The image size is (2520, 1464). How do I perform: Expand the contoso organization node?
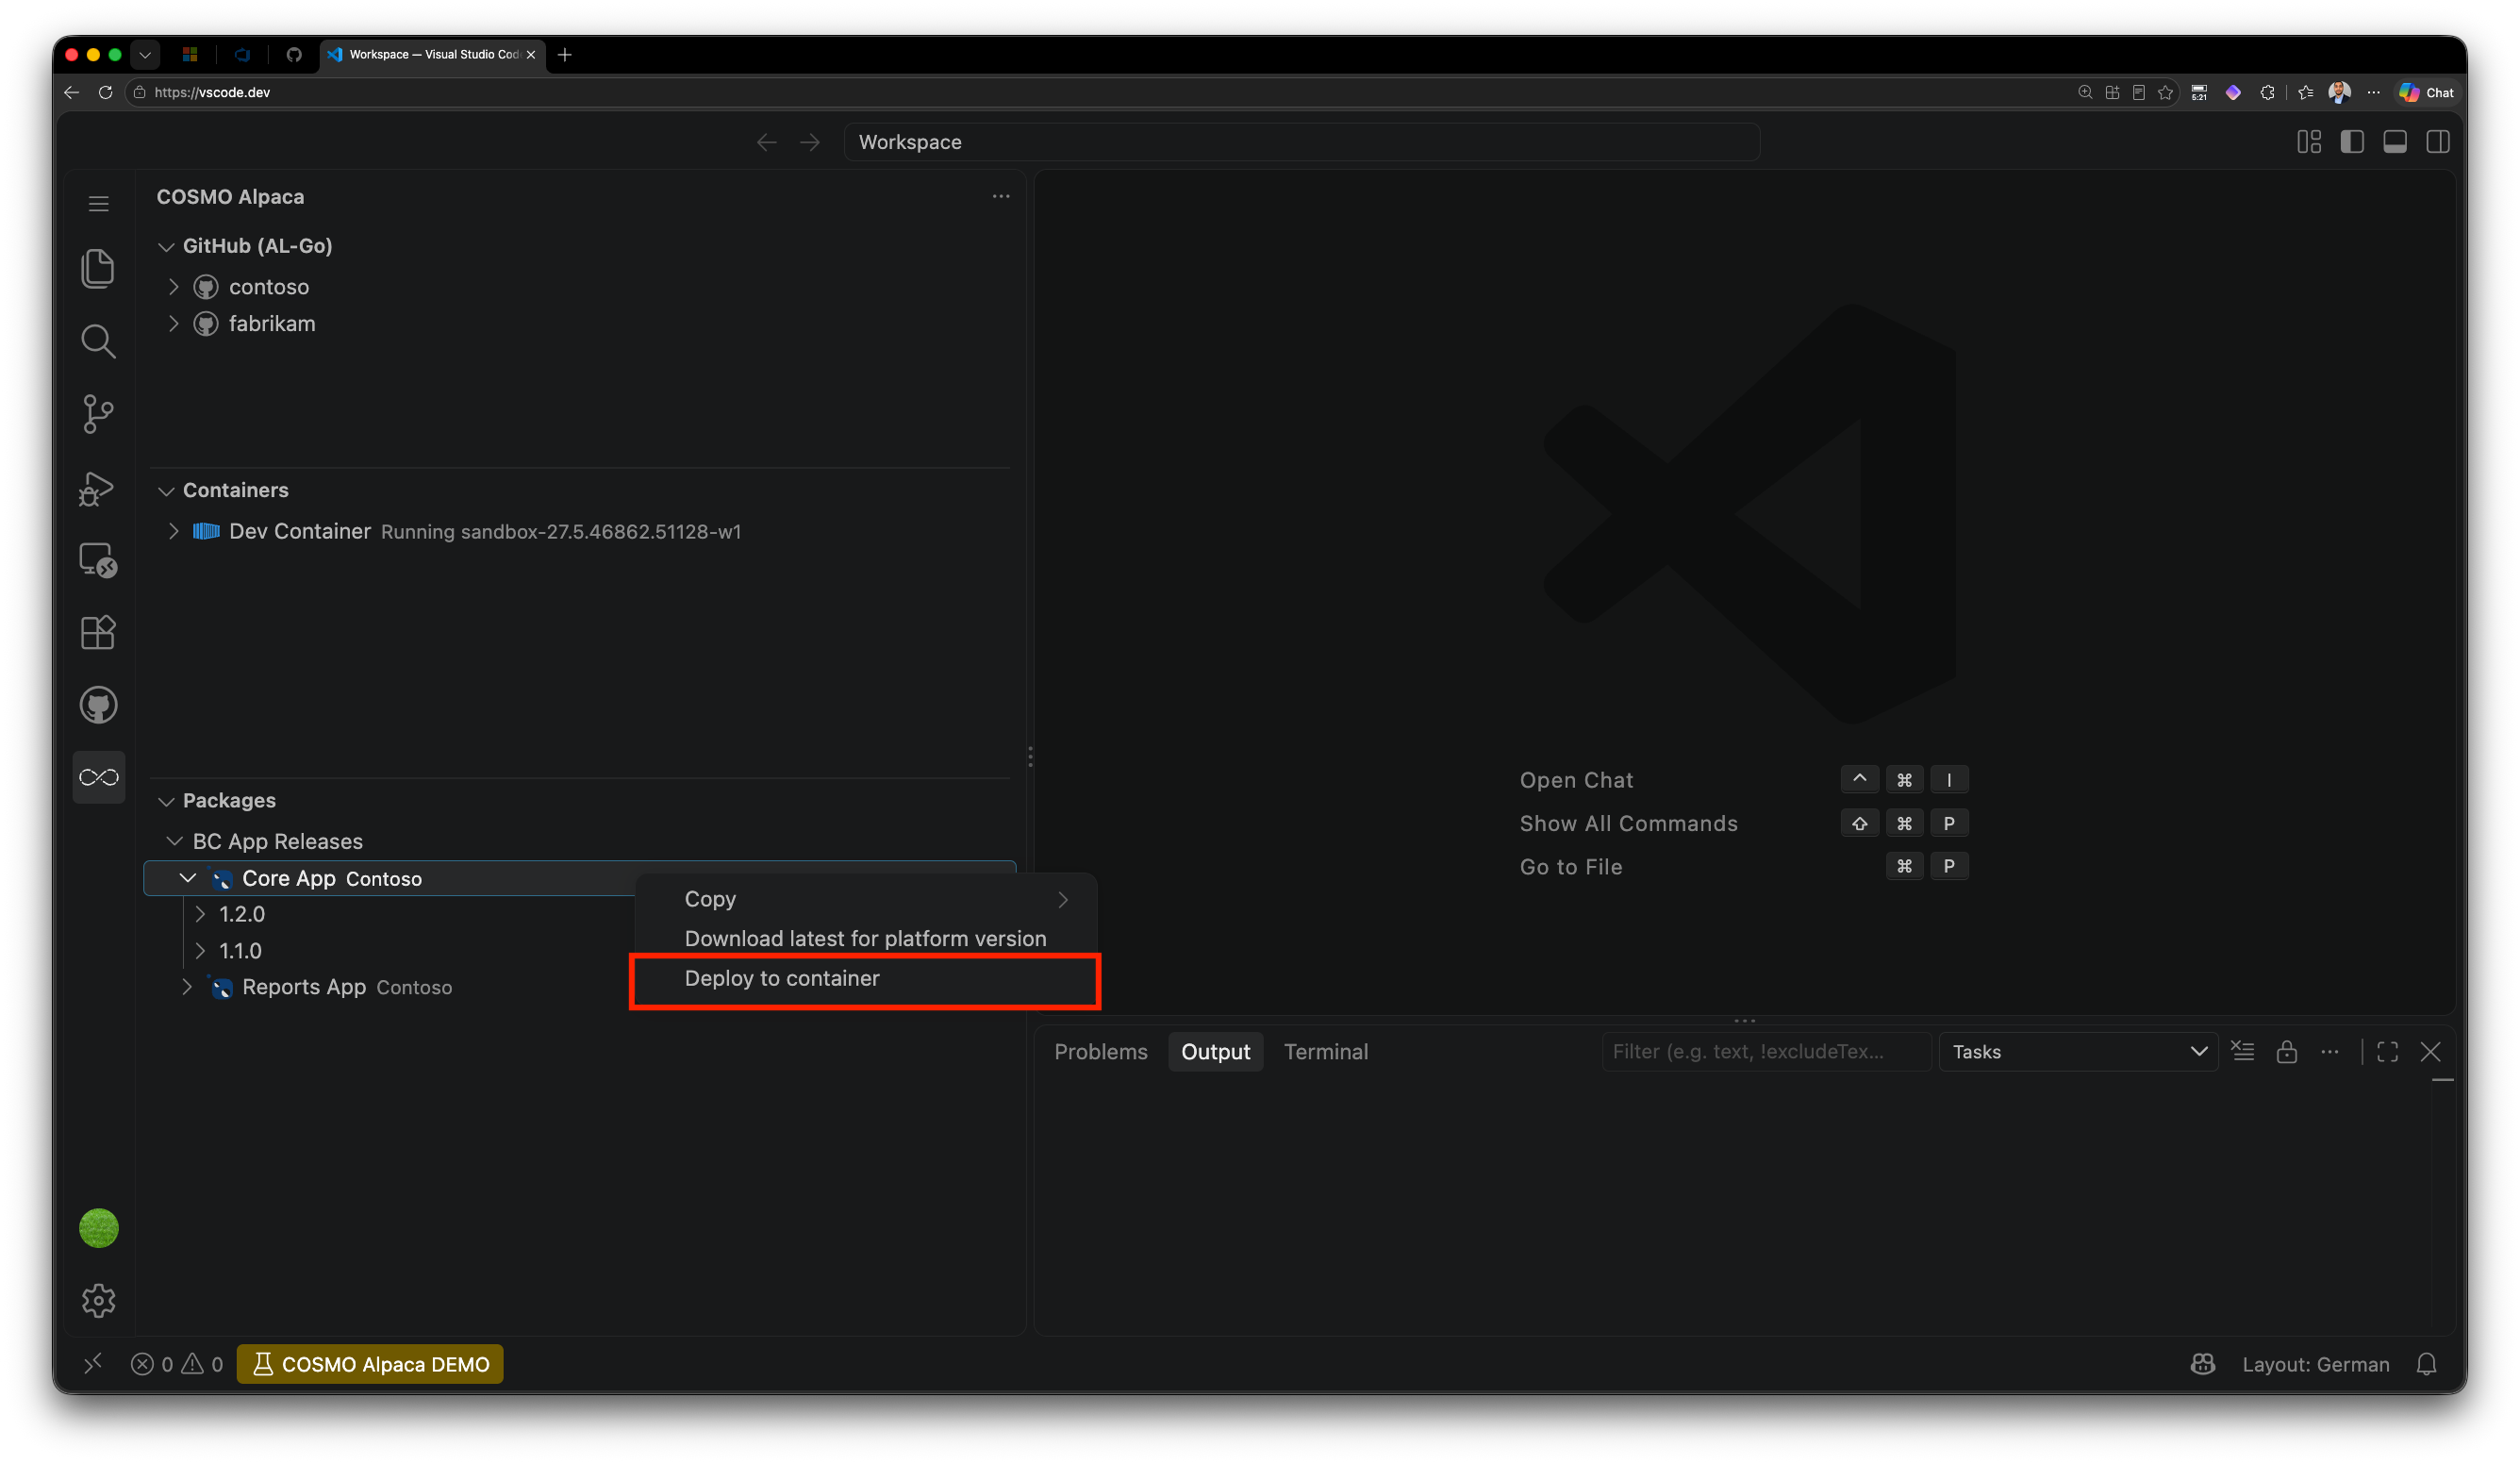[x=174, y=287]
